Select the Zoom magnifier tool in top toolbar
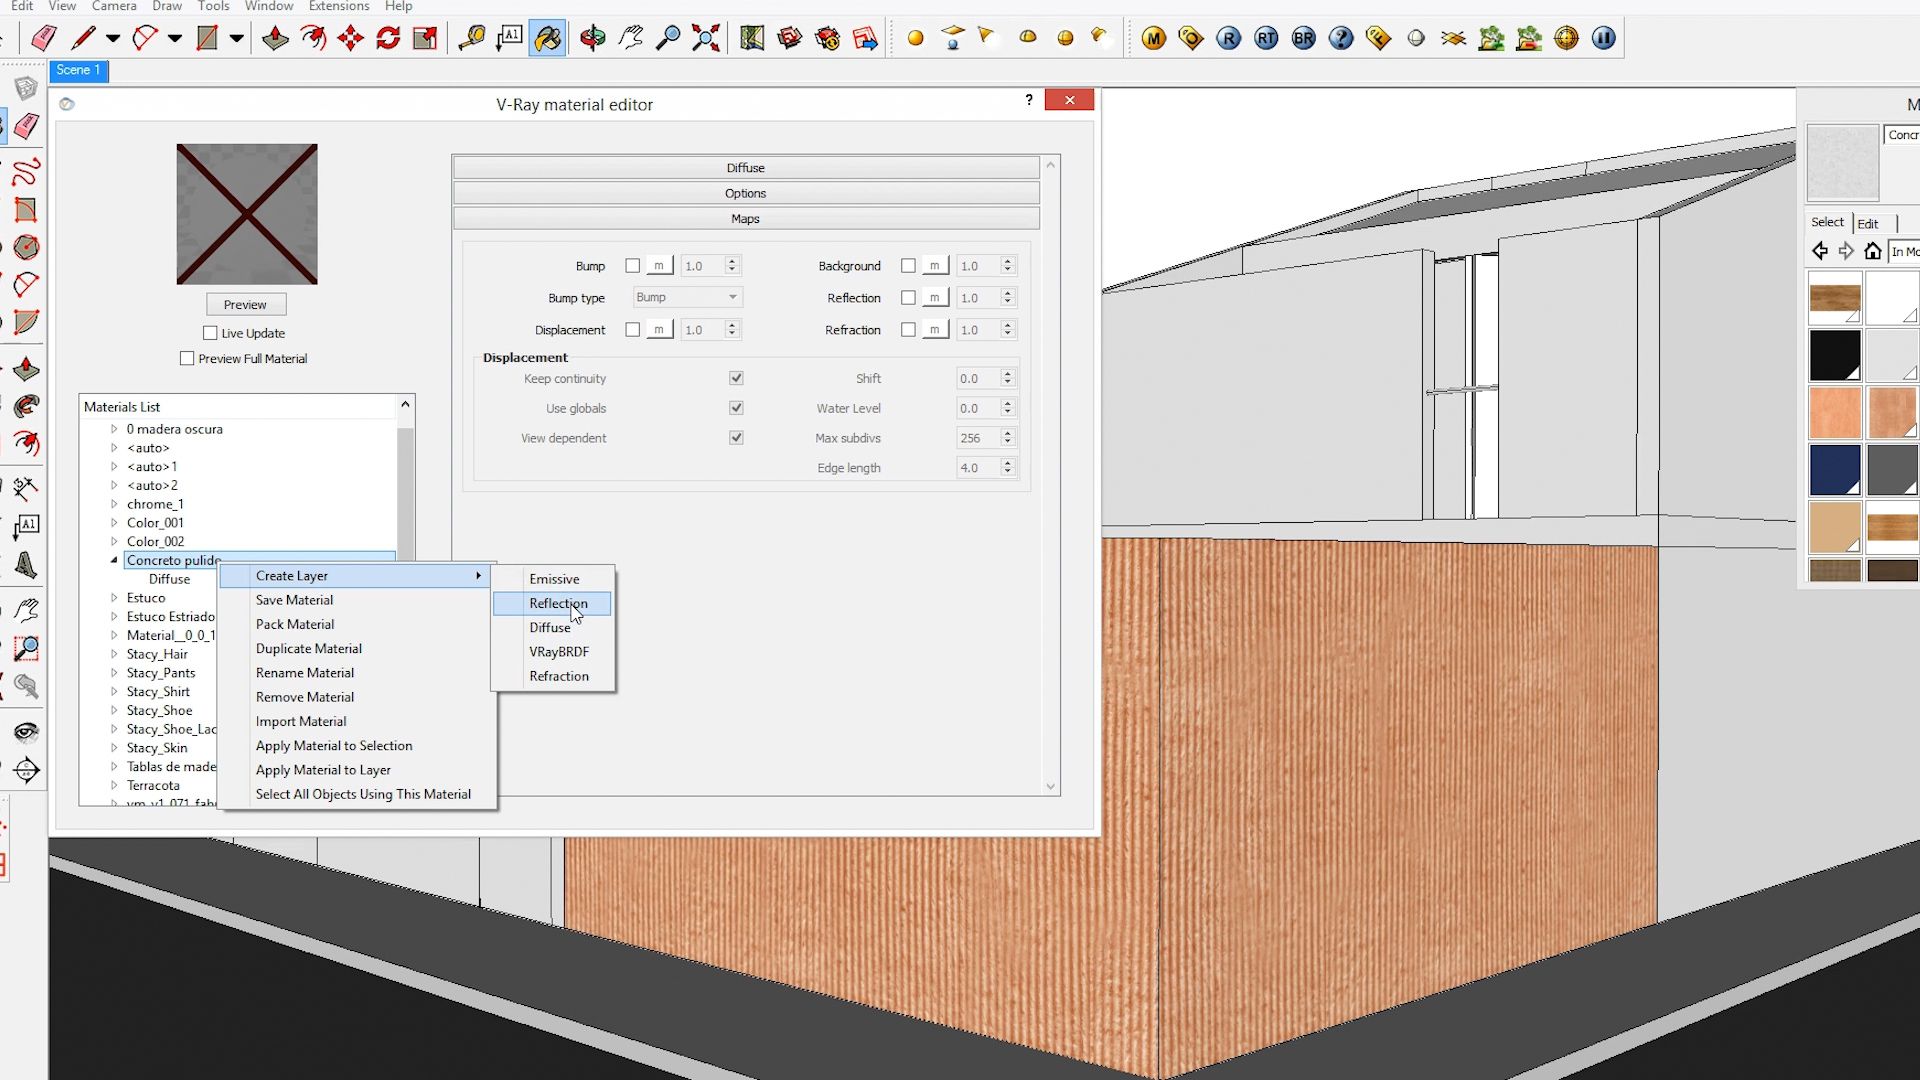 point(668,38)
